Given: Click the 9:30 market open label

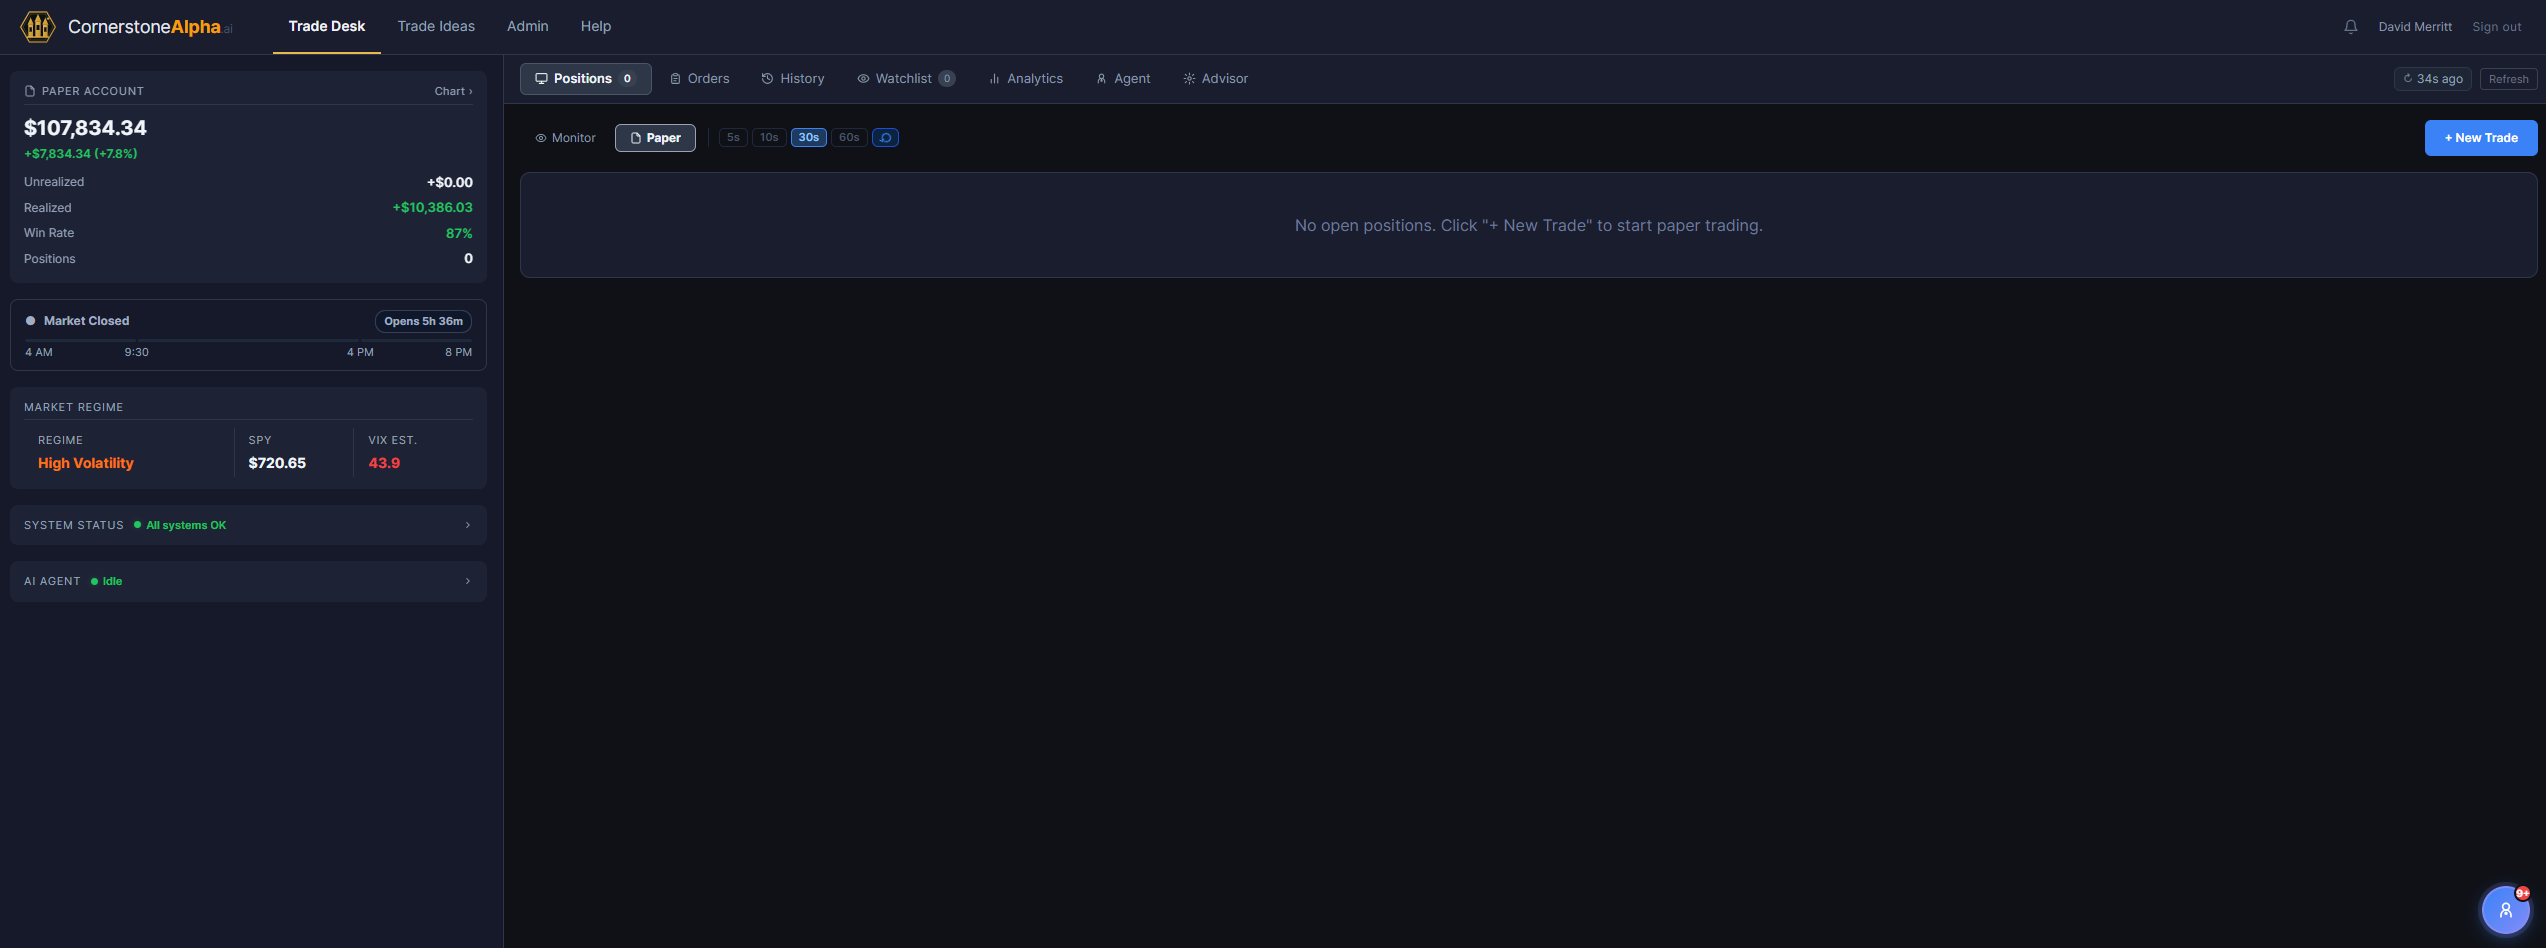Looking at the screenshot, I should (137, 352).
